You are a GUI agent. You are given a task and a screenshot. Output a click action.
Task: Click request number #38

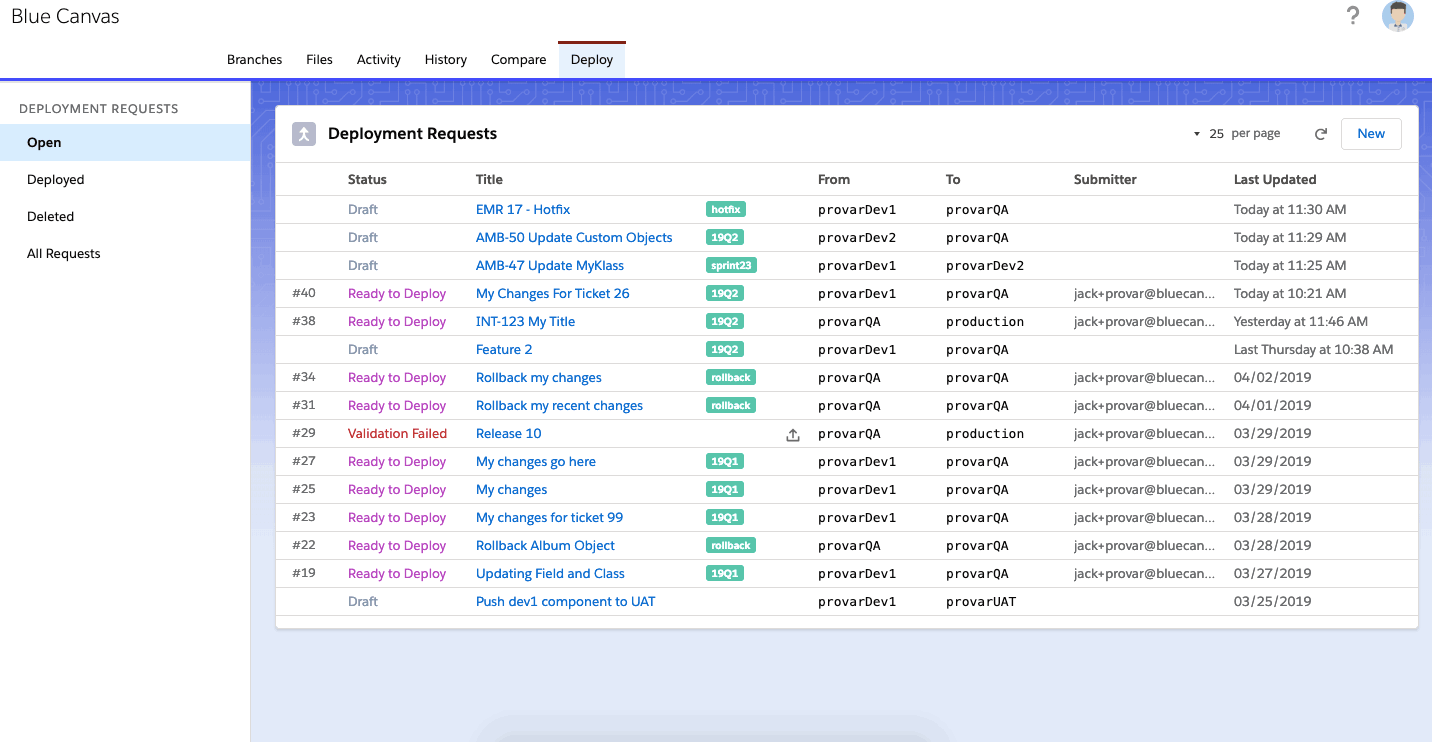[x=304, y=322]
